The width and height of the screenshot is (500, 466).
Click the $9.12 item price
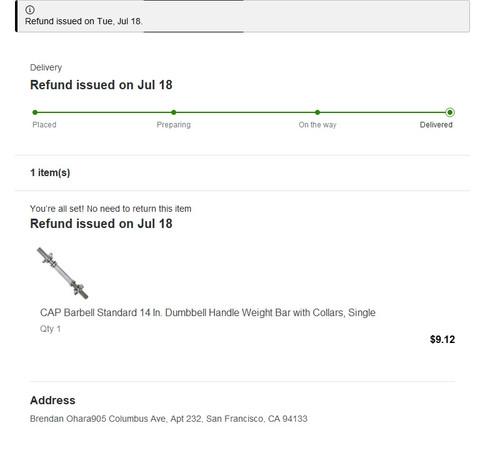click(442, 339)
